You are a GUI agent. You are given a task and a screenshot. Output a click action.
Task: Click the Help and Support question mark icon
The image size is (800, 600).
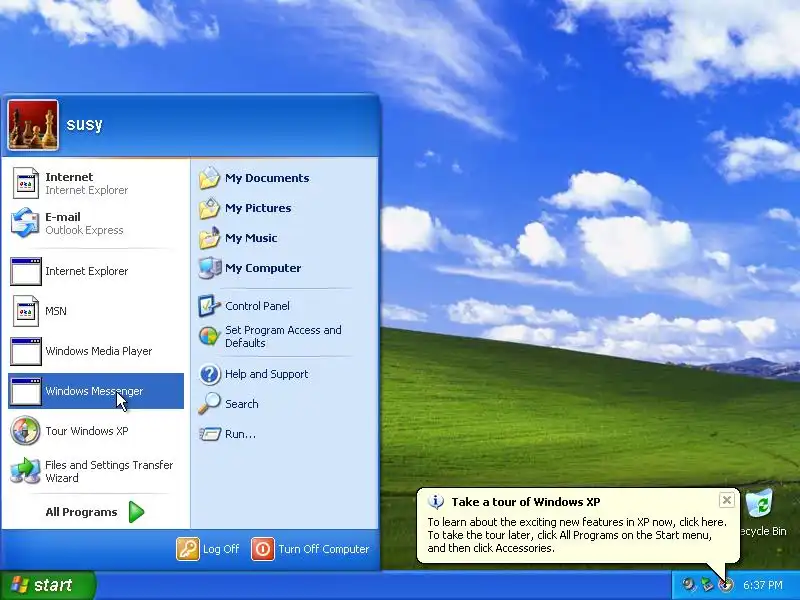click(x=209, y=374)
